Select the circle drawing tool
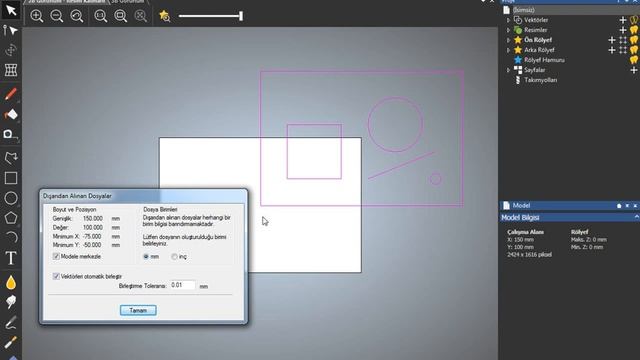The width and height of the screenshot is (640, 360). (x=11, y=198)
